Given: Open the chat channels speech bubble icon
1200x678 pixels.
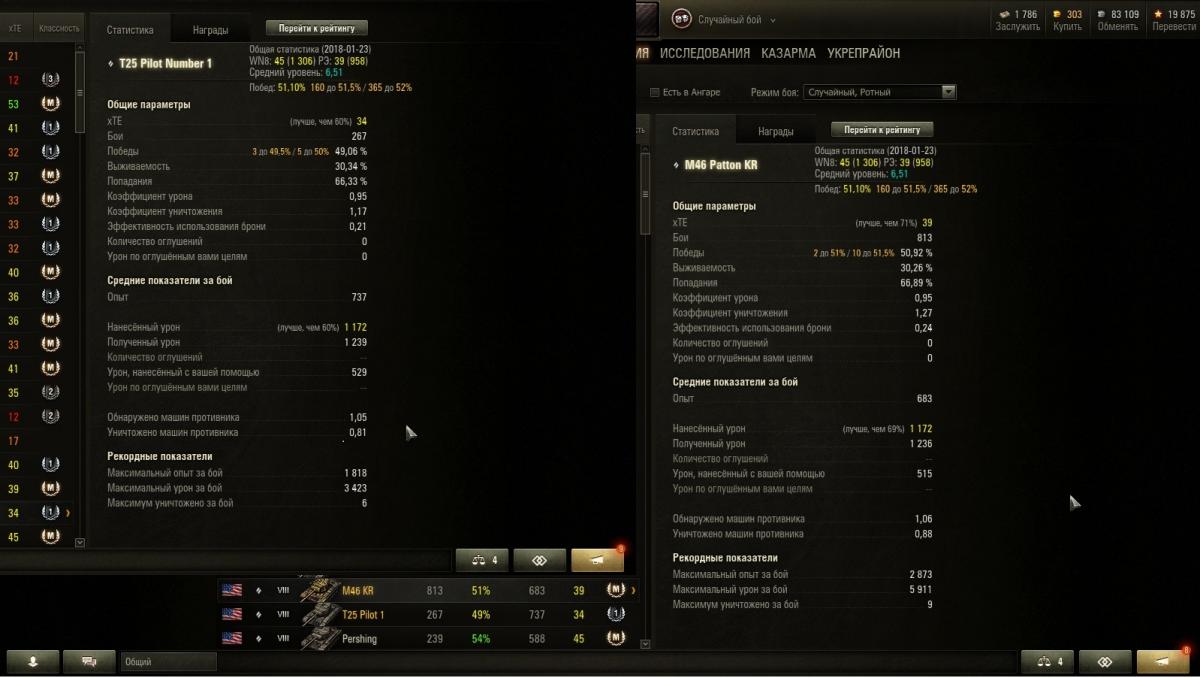Looking at the screenshot, I should pos(89,661).
